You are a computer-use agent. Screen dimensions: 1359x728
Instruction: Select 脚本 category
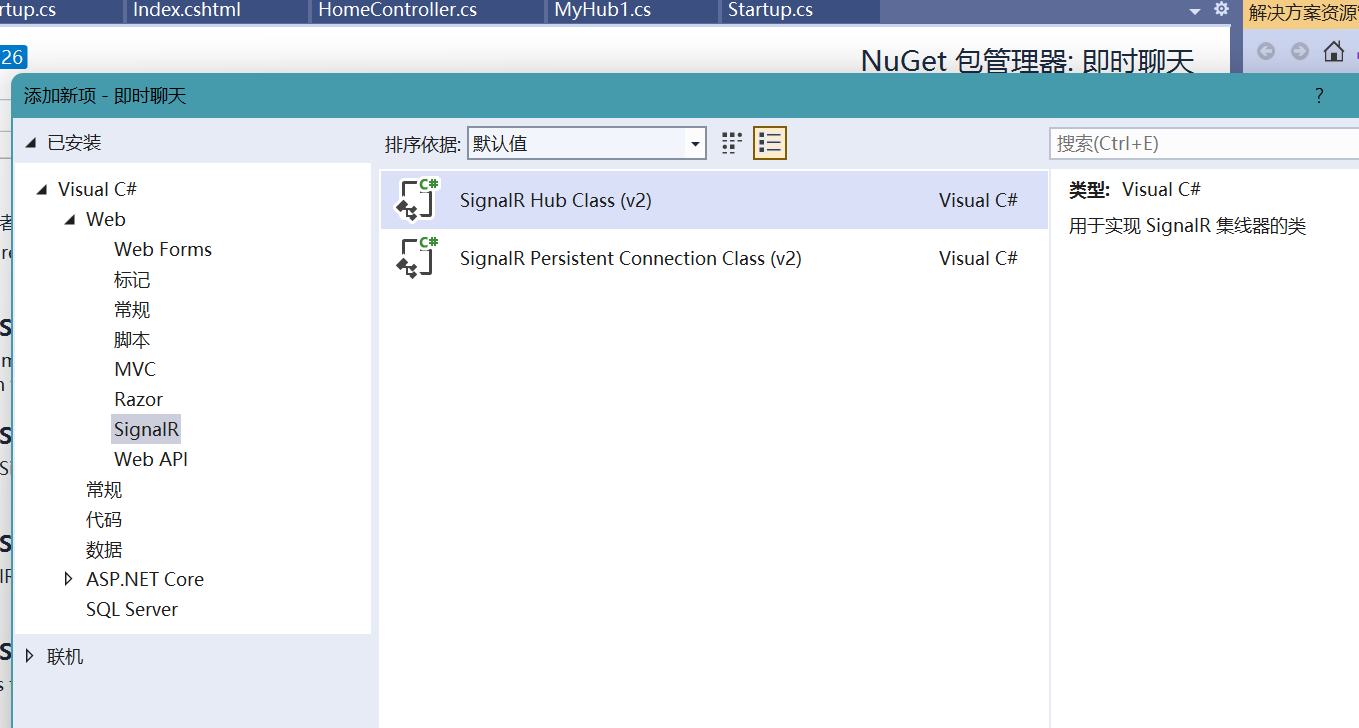132,339
